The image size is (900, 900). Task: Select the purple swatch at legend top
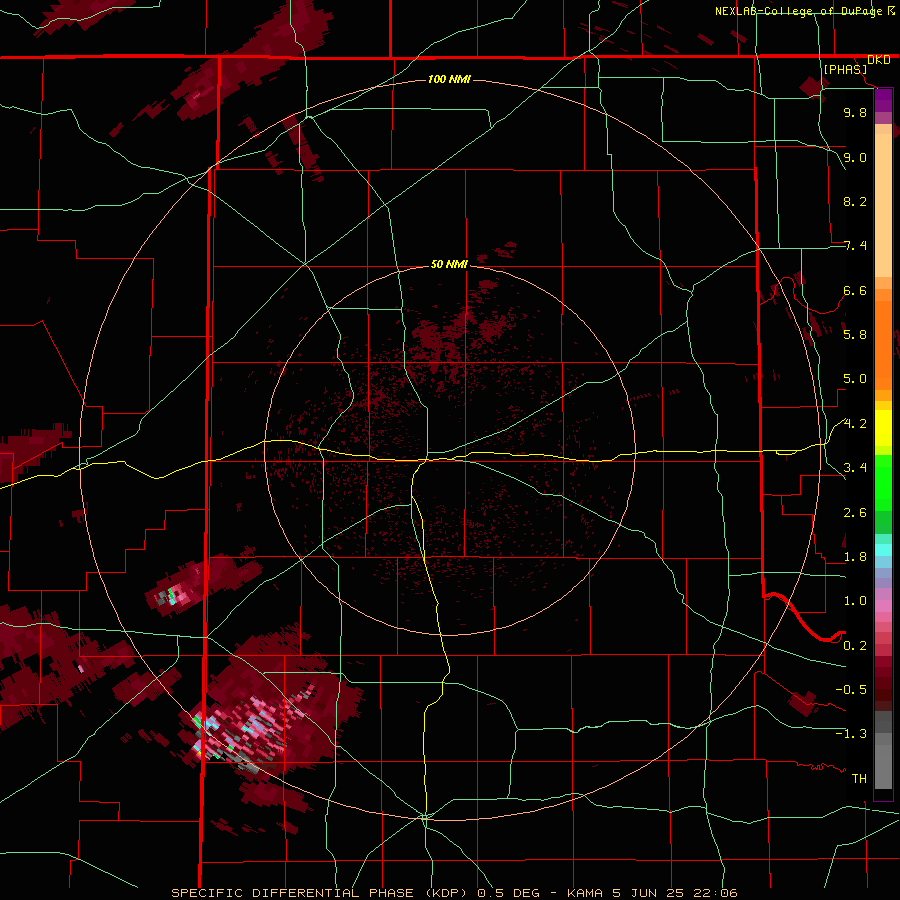(x=883, y=100)
